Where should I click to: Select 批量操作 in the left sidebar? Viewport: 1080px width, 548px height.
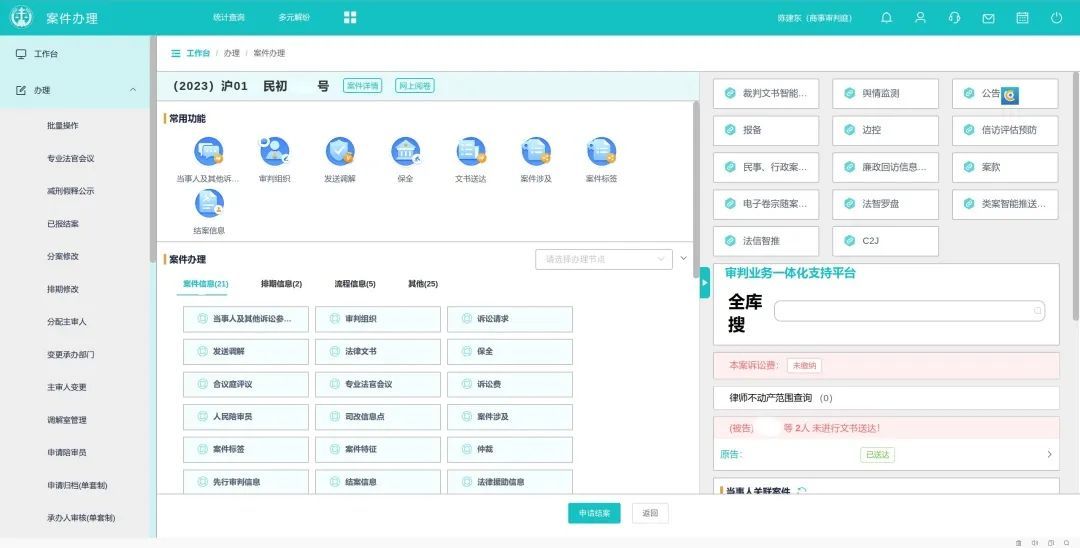pos(63,126)
